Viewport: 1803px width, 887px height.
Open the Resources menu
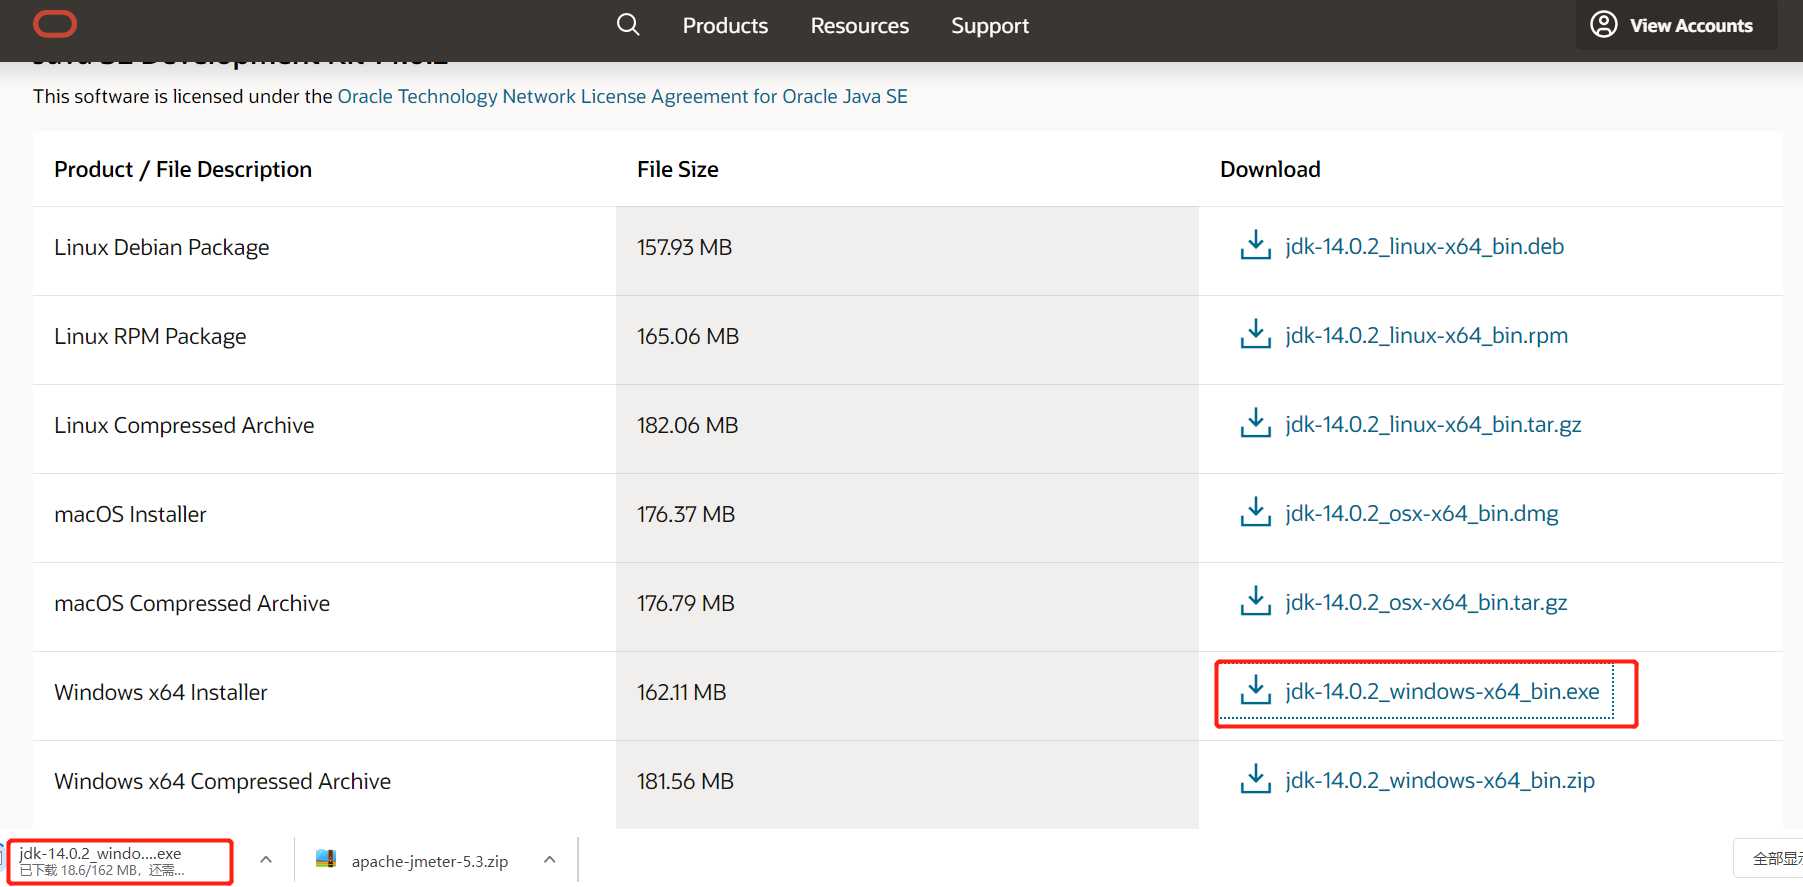pos(860,26)
